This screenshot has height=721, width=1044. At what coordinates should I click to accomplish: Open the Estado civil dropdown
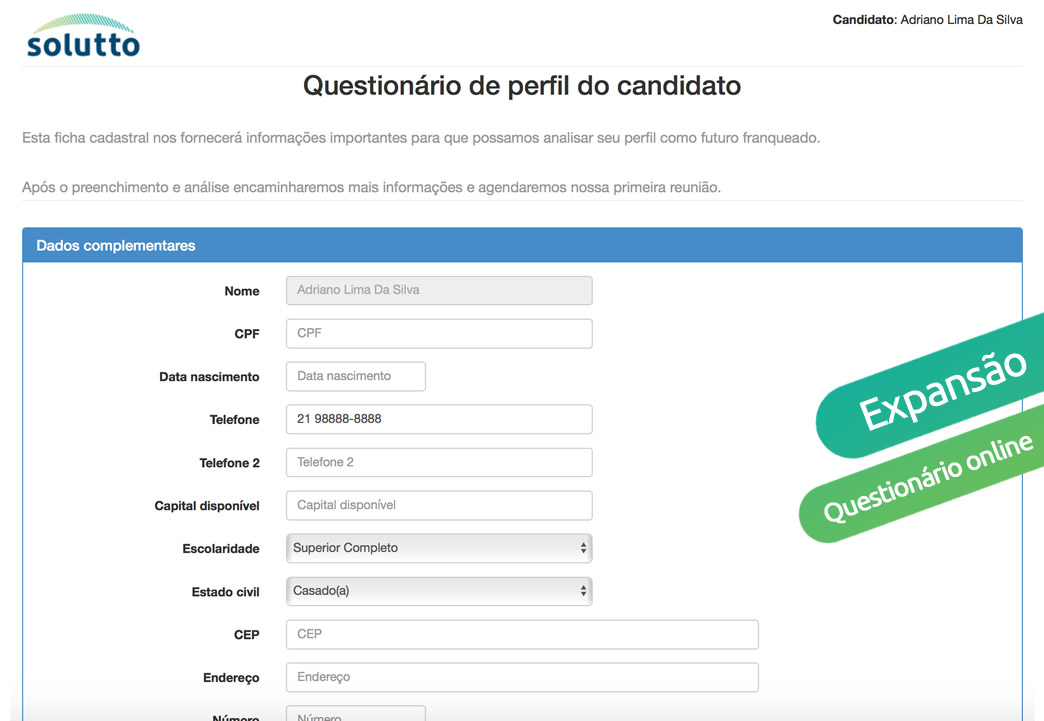point(439,591)
